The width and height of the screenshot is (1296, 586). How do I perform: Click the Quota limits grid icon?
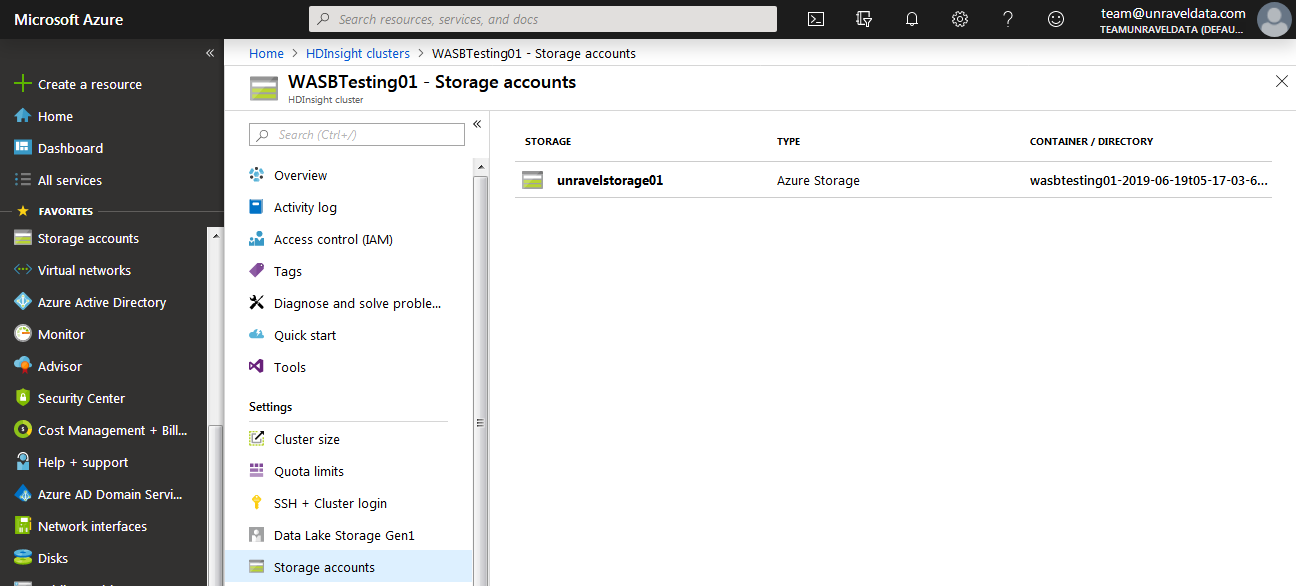coord(257,471)
